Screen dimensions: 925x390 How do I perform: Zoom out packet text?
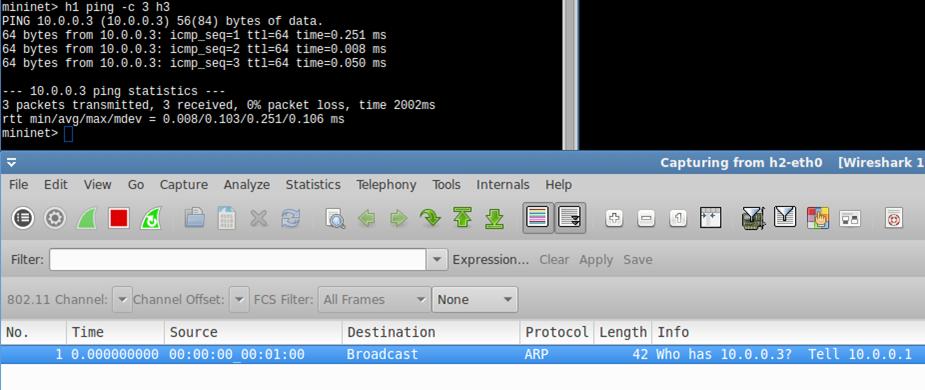coord(646,218)
